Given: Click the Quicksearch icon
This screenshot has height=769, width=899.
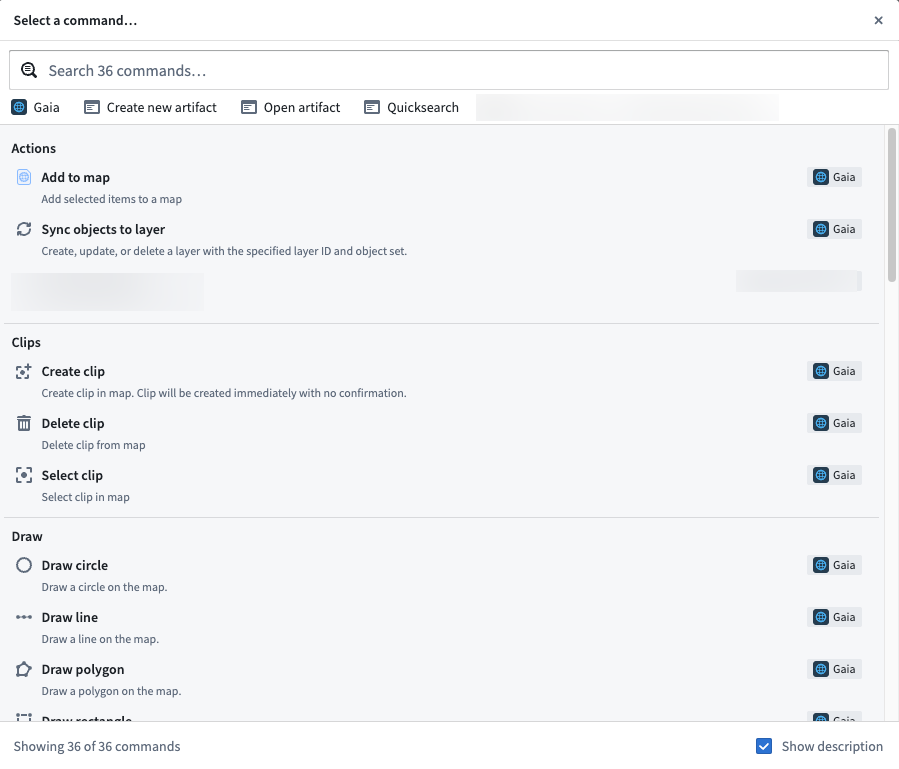Looking at the screenshot, I should (372, 107).
